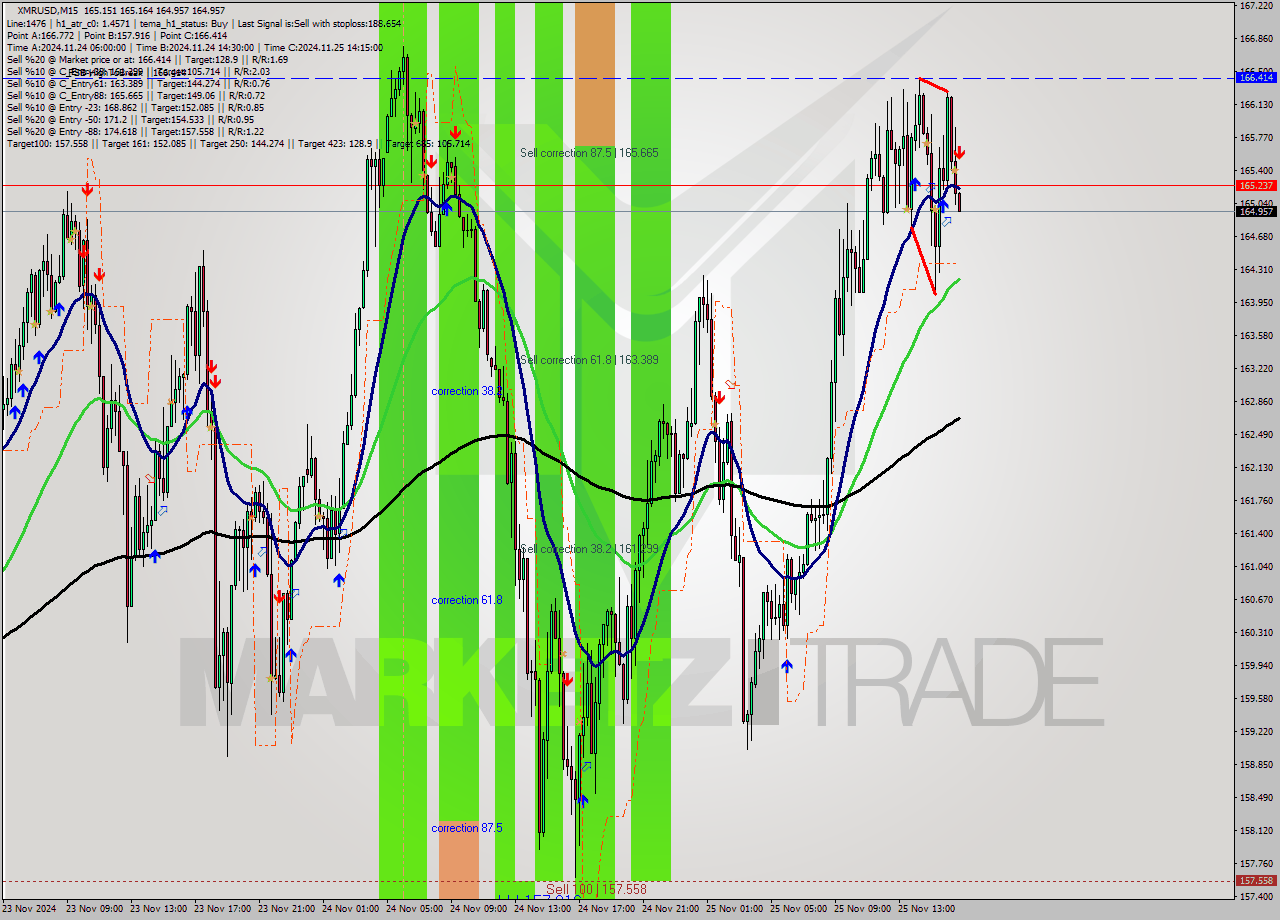Click the blue 'correction 87.5' label
This screenshot has height=920, width=1280.
click(x=467, y=828)
